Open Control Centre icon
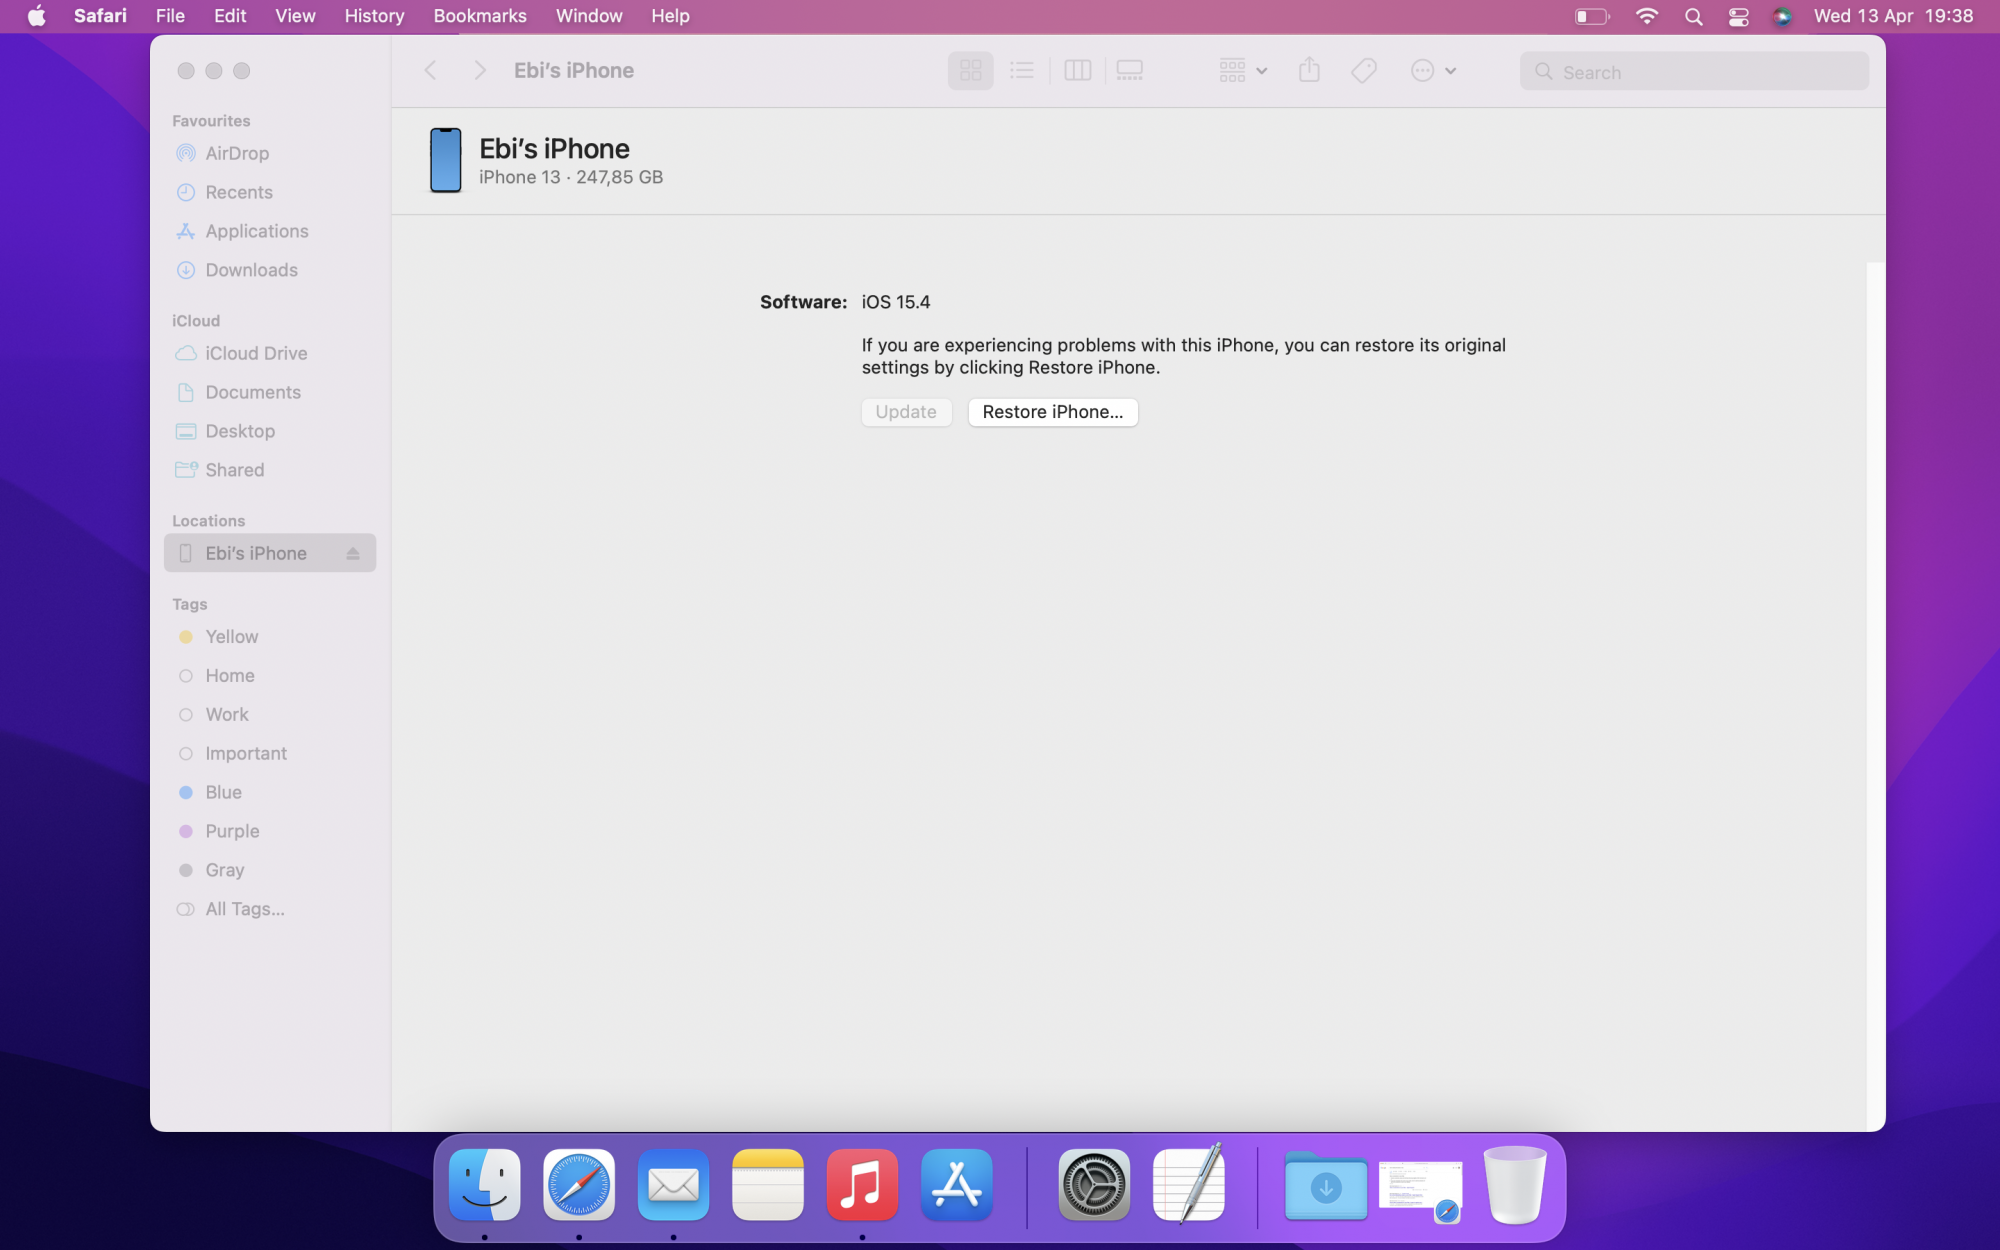2000x1250 pixels. point(1738,16)
